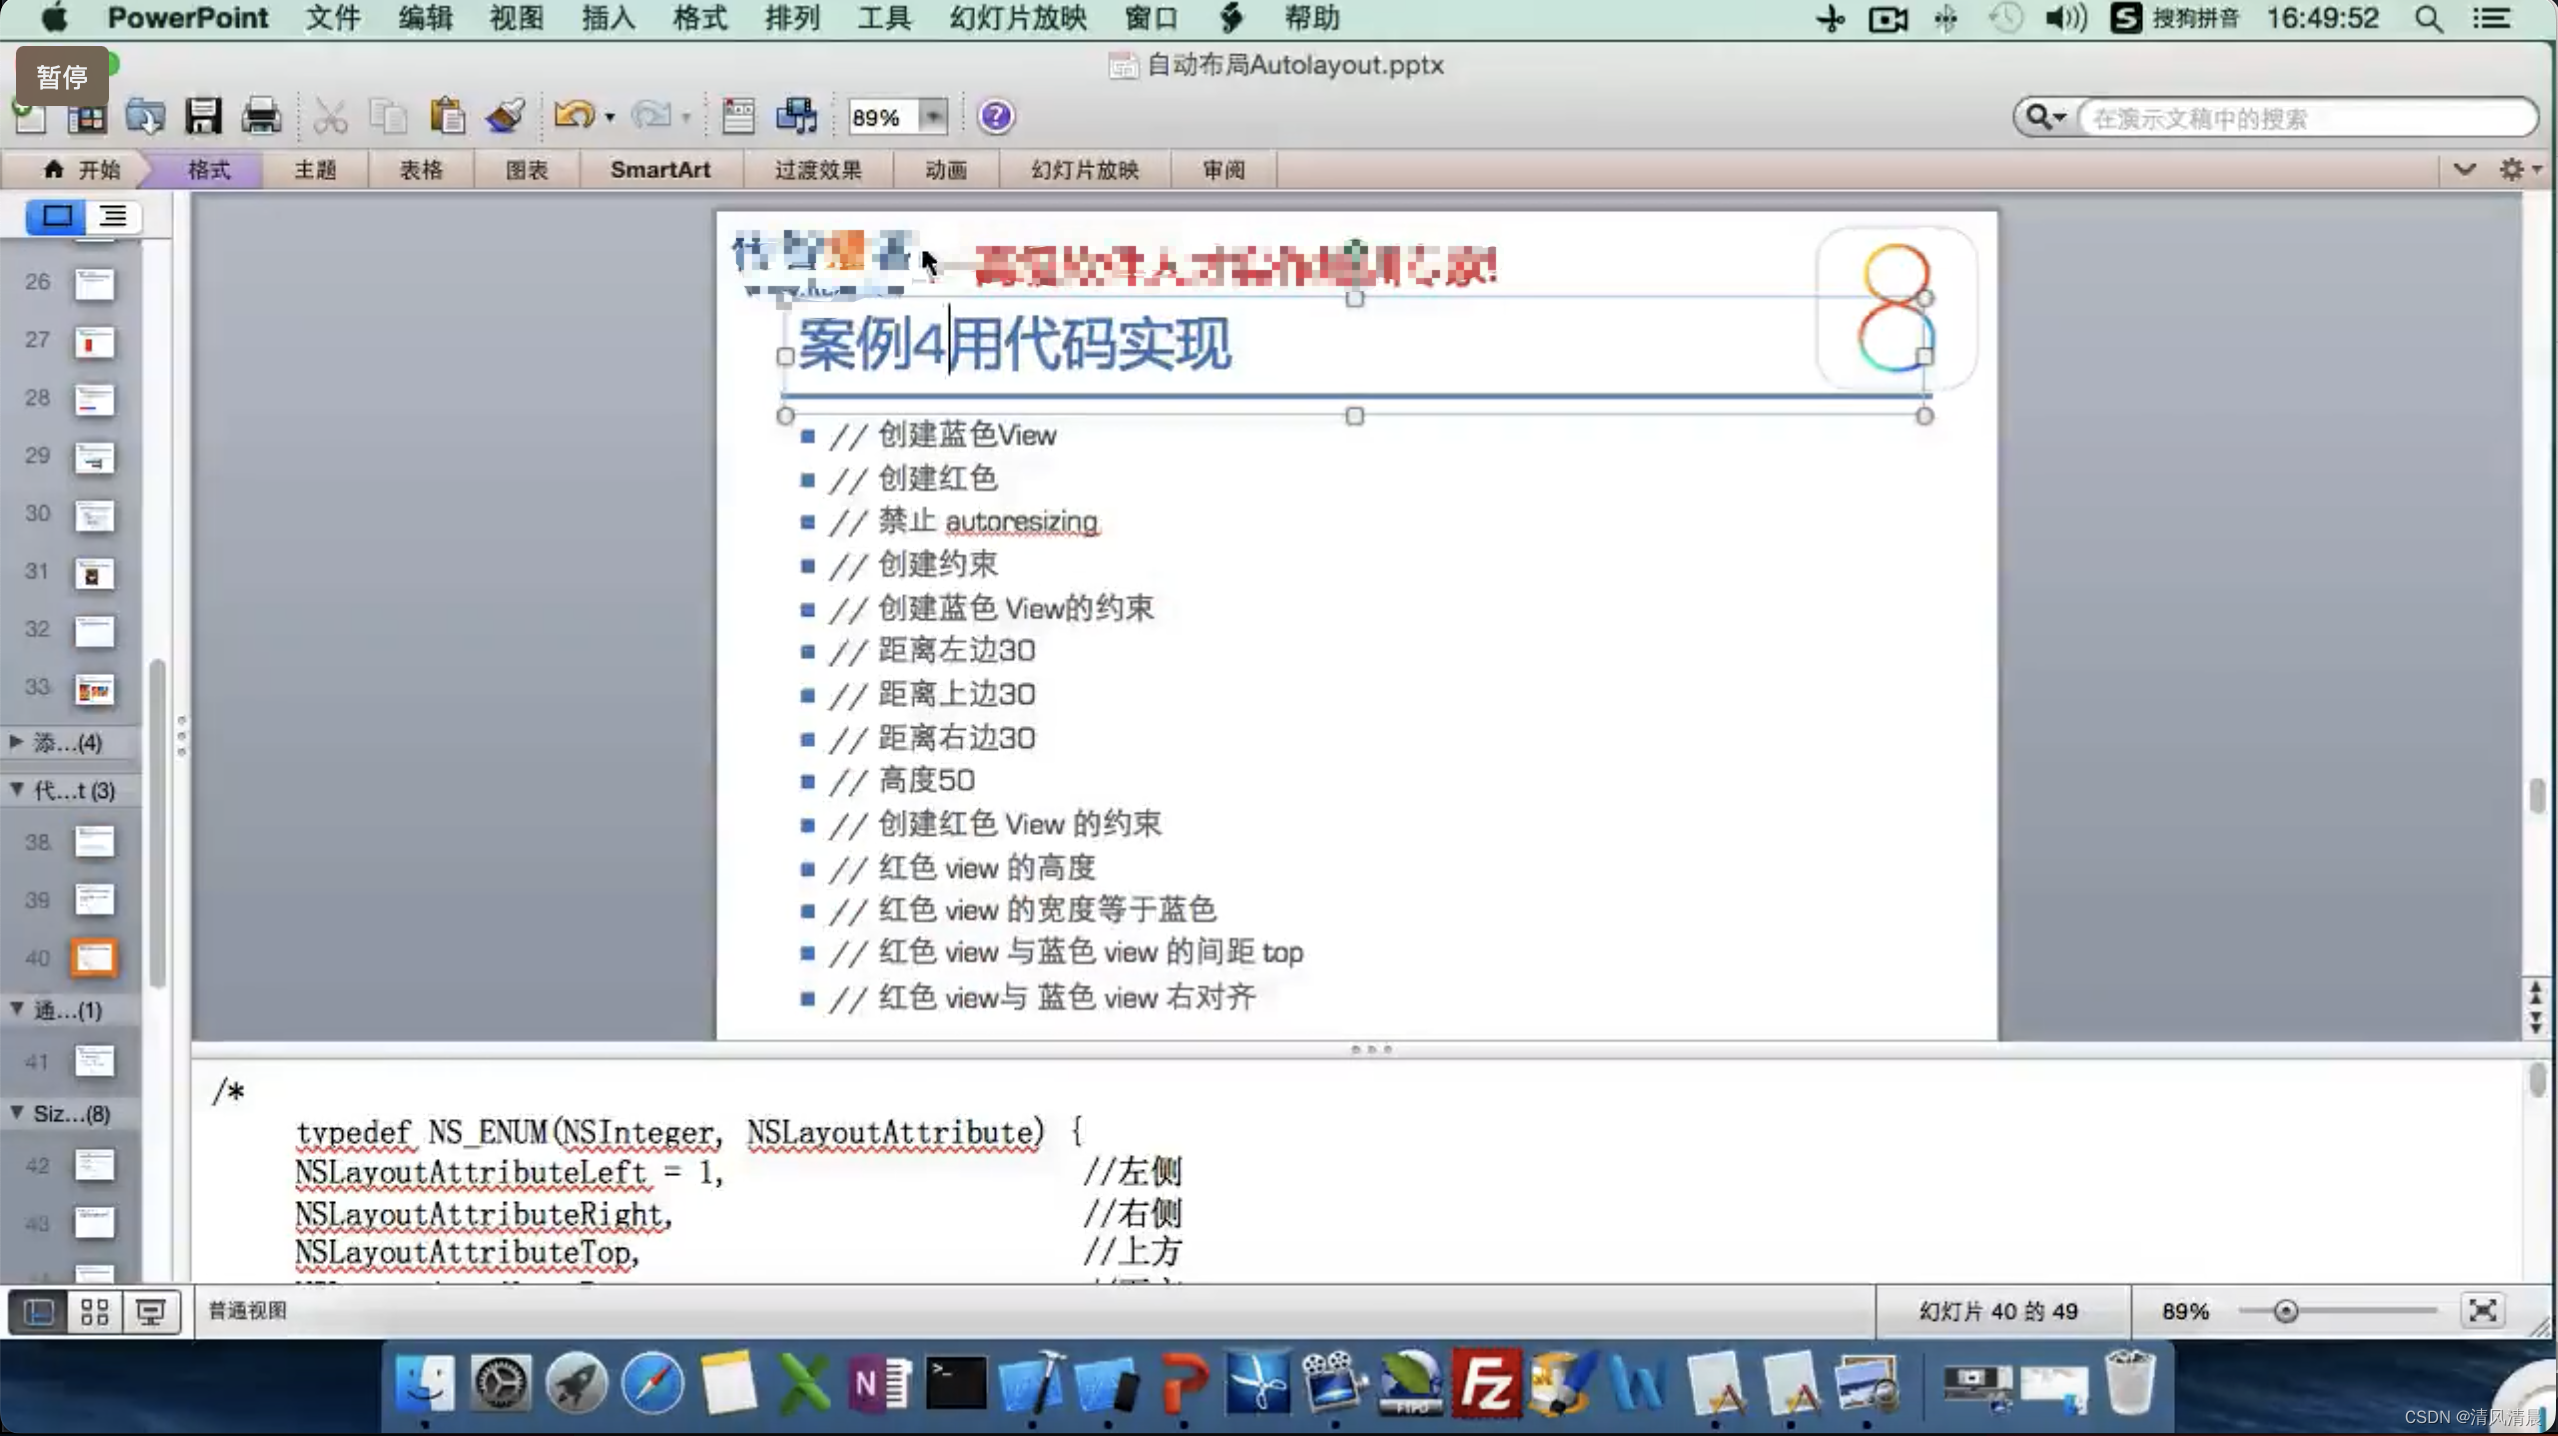Click the Print icon in the toolbar
The width and height of the screenshot is (2558, 1436).
click(261, 116)
